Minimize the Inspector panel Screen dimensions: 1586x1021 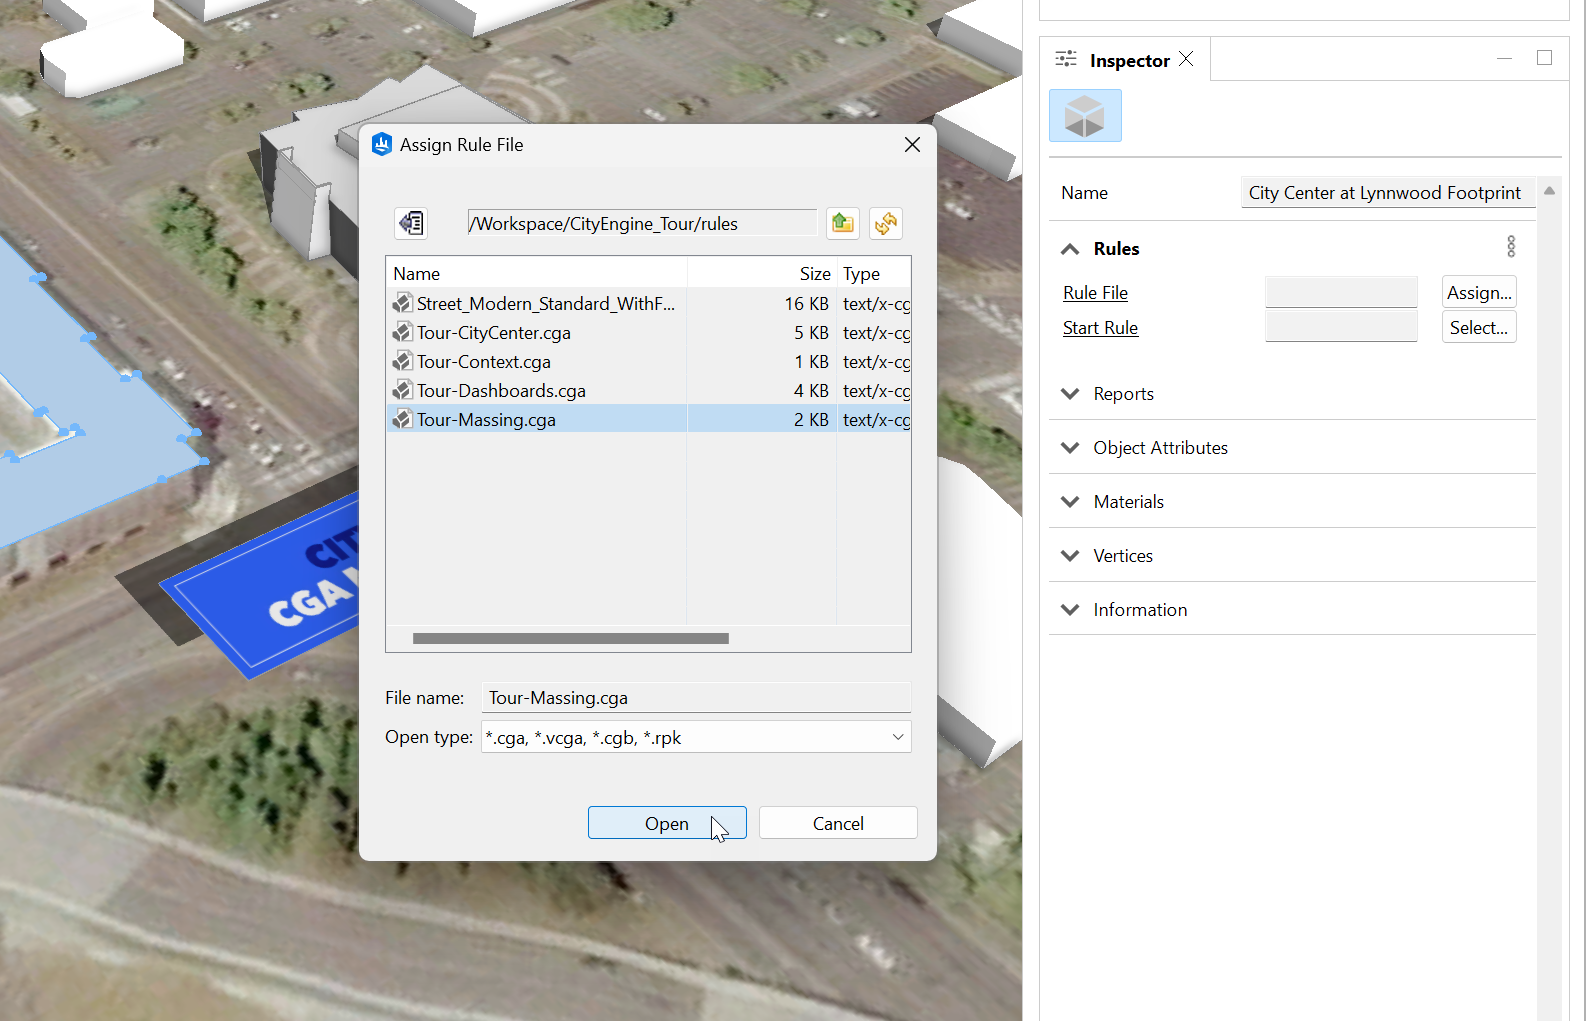(x=1504, y=59)
